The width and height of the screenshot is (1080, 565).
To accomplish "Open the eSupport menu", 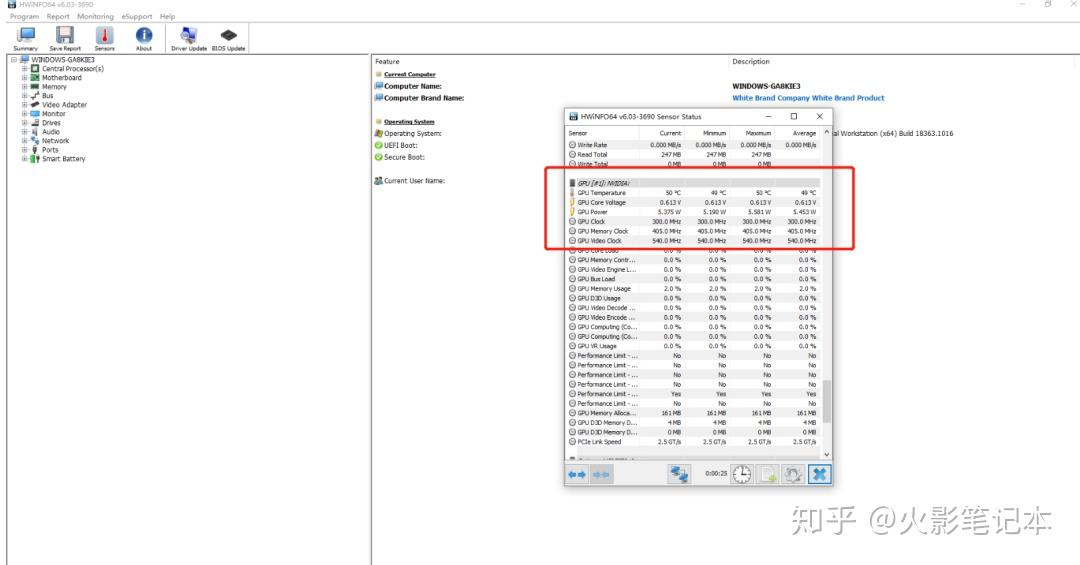I will pos(136,17).
